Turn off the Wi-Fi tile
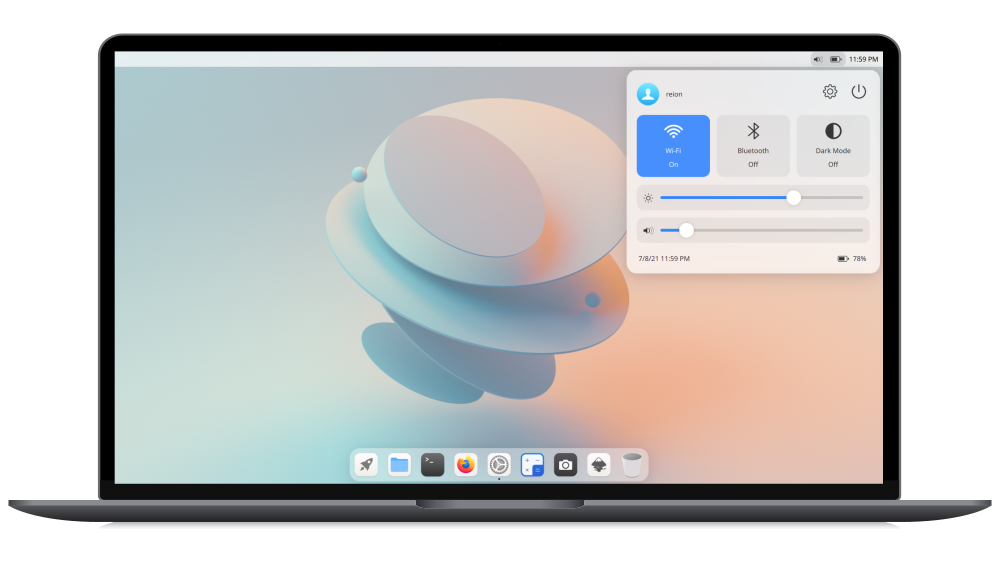Image resolution: width=1000 pixels, height=563 pixels. (673, 146)
